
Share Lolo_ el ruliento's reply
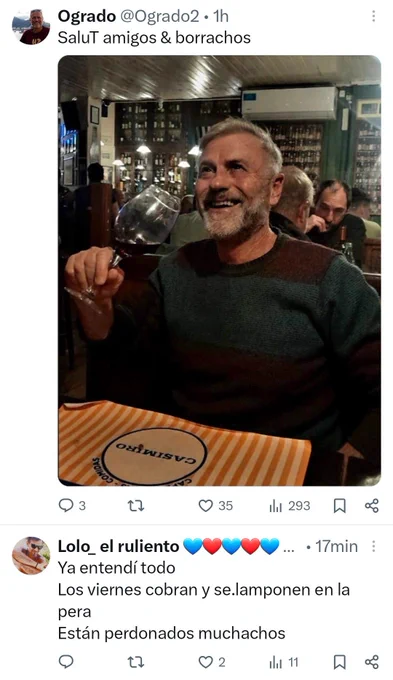coord(372,662)
